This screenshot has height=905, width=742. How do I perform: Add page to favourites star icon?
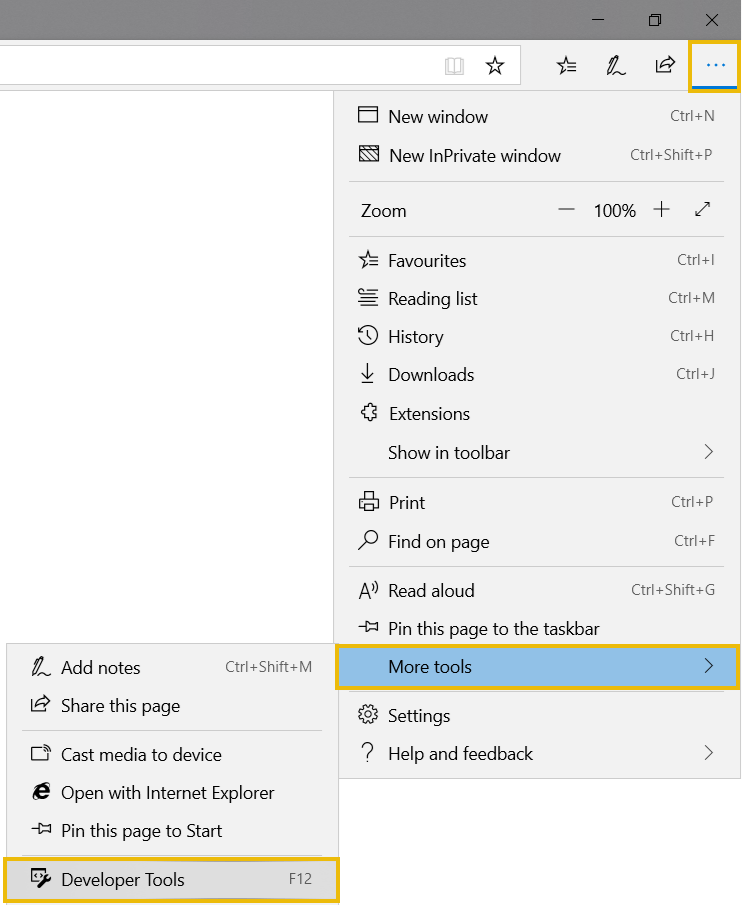[495, 66]
